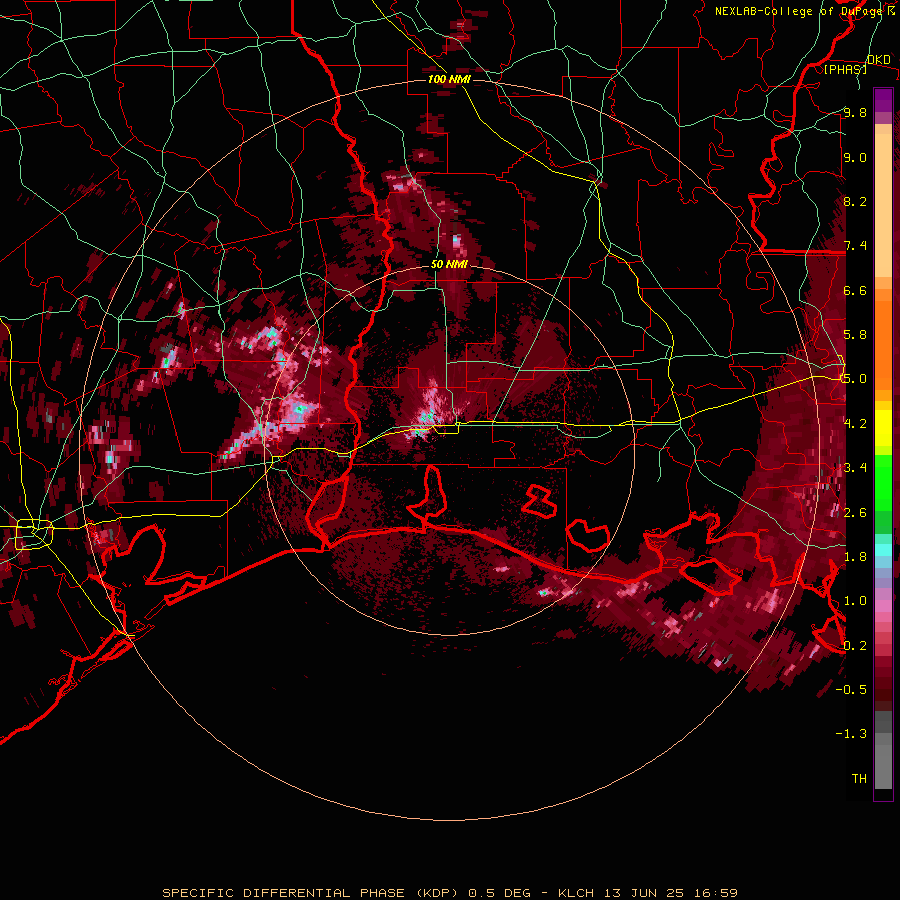Image resolution: width=900 pixels, height=900 pixels.
Task: Click the 100 NMI range ring label
Action: click(x=449, y=79)
